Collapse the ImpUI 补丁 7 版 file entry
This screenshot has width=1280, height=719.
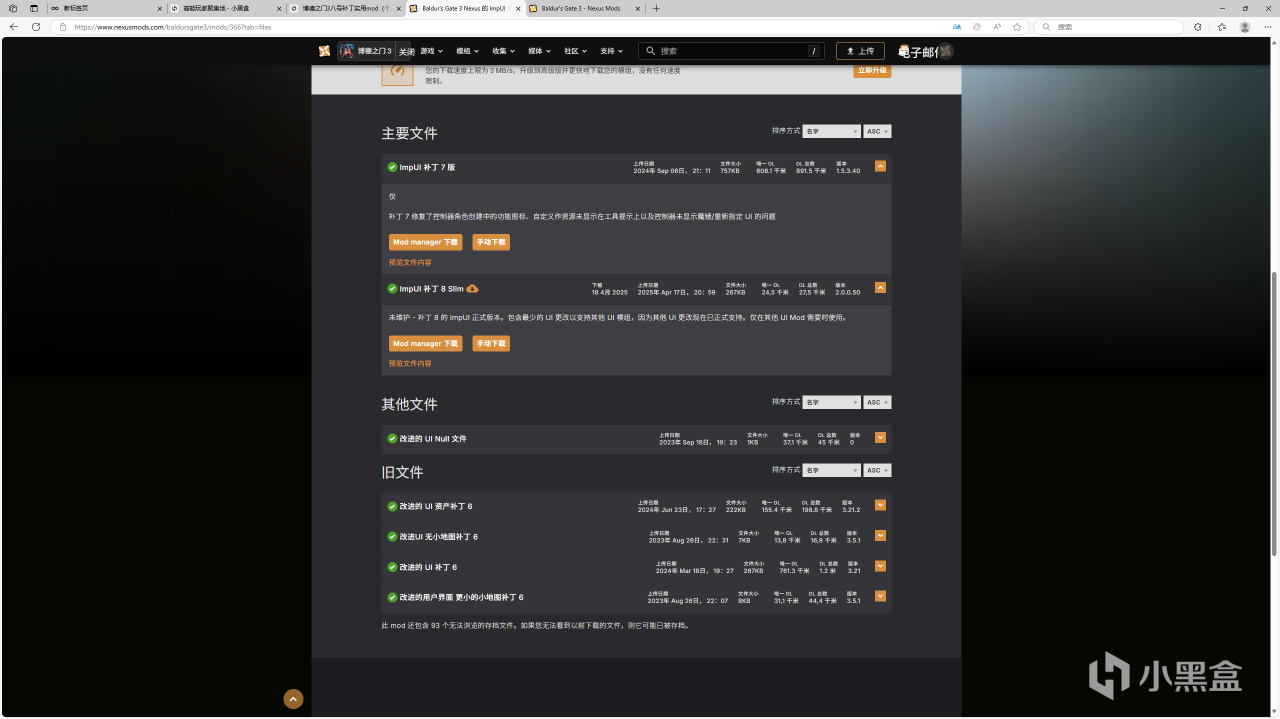pos(880,166)
